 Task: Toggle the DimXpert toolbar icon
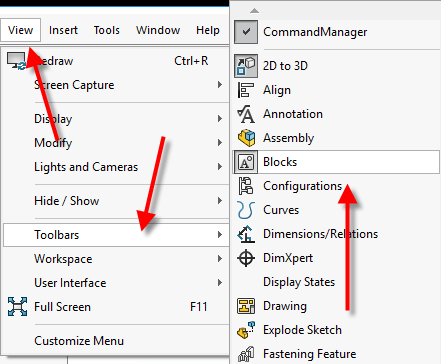tap(246, 258)
